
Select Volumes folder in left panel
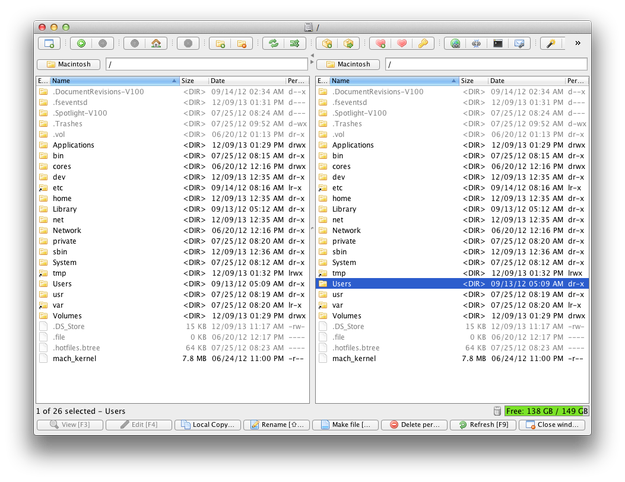(x=173, y=316)
